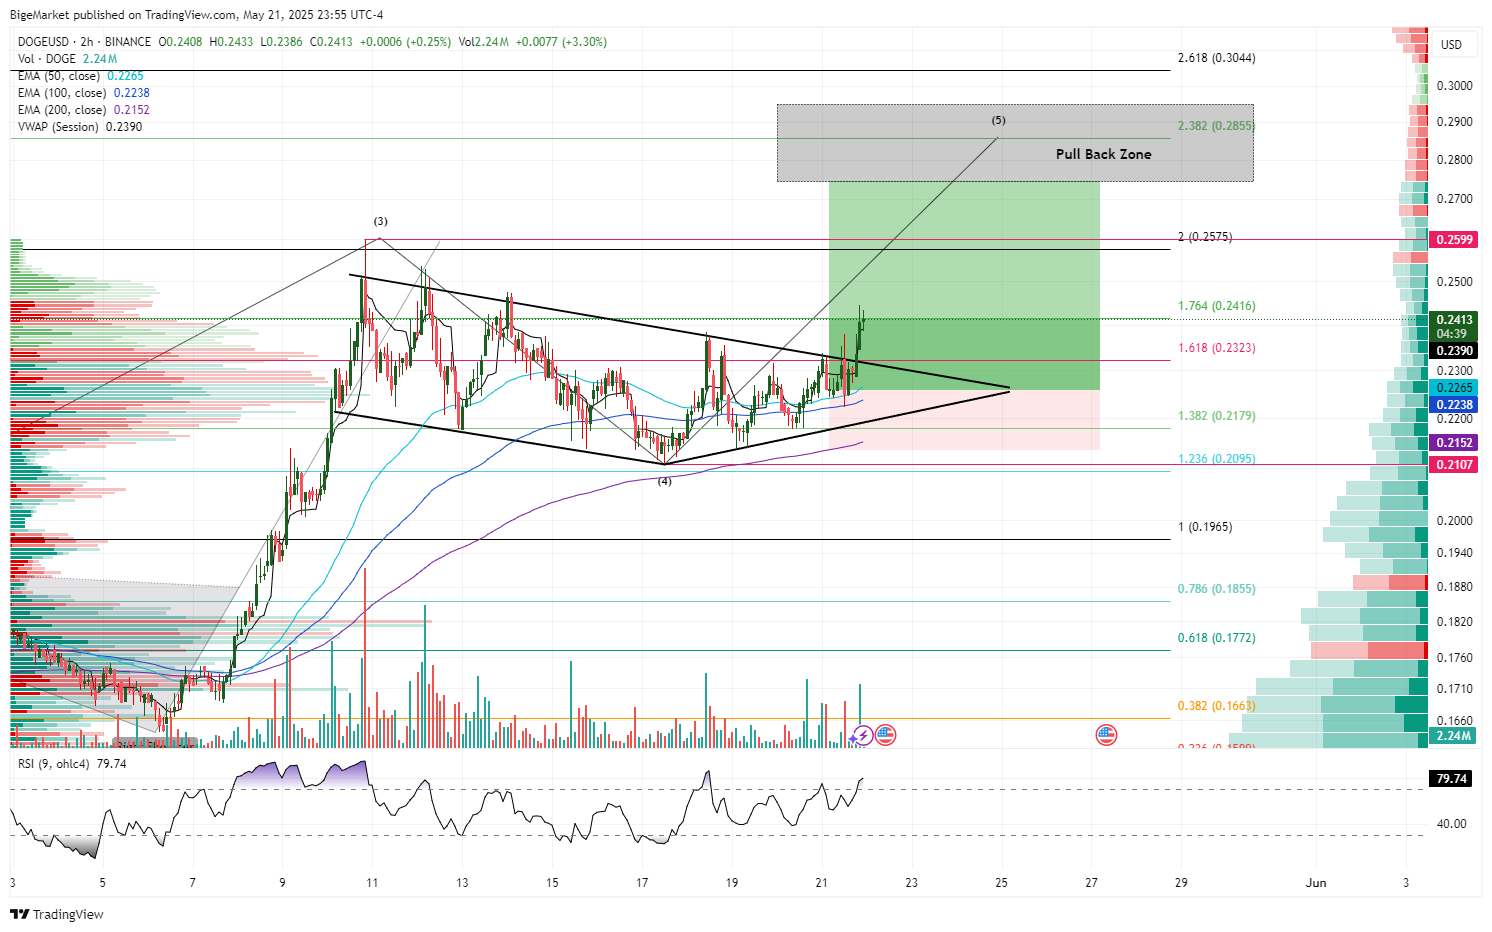Click the black 0.2390 VWAP price-axis label

1454,351
